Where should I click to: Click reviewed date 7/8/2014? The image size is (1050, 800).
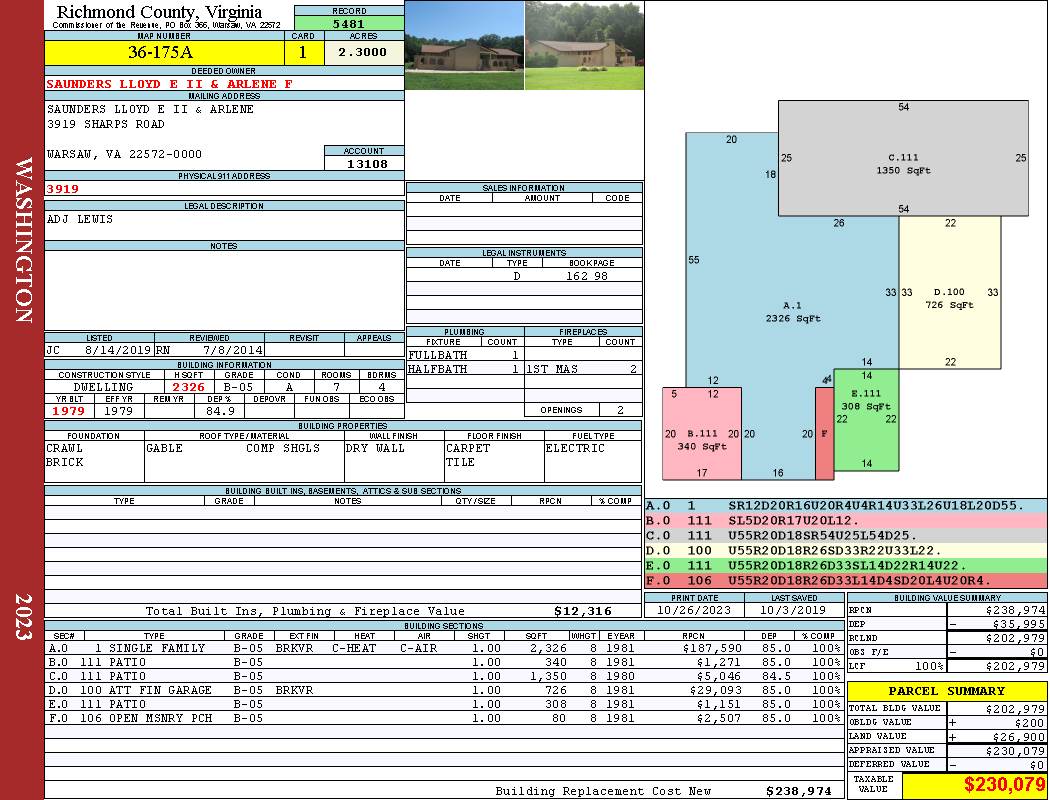232,349
